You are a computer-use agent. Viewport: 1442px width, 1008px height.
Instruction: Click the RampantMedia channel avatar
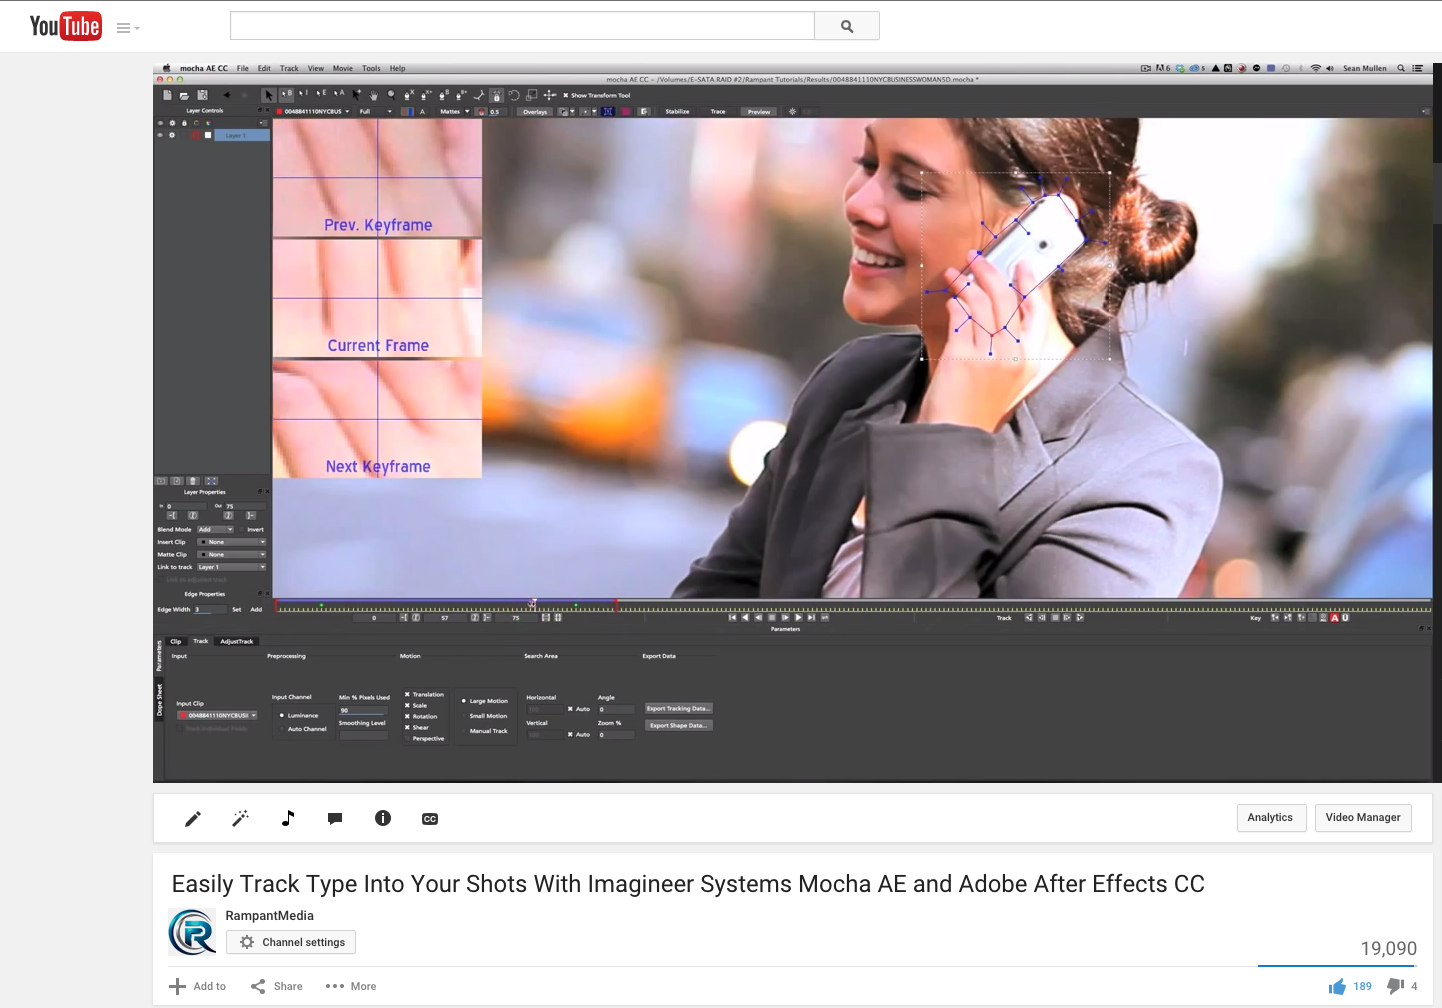pyautogui.click(x=192, y=932)
